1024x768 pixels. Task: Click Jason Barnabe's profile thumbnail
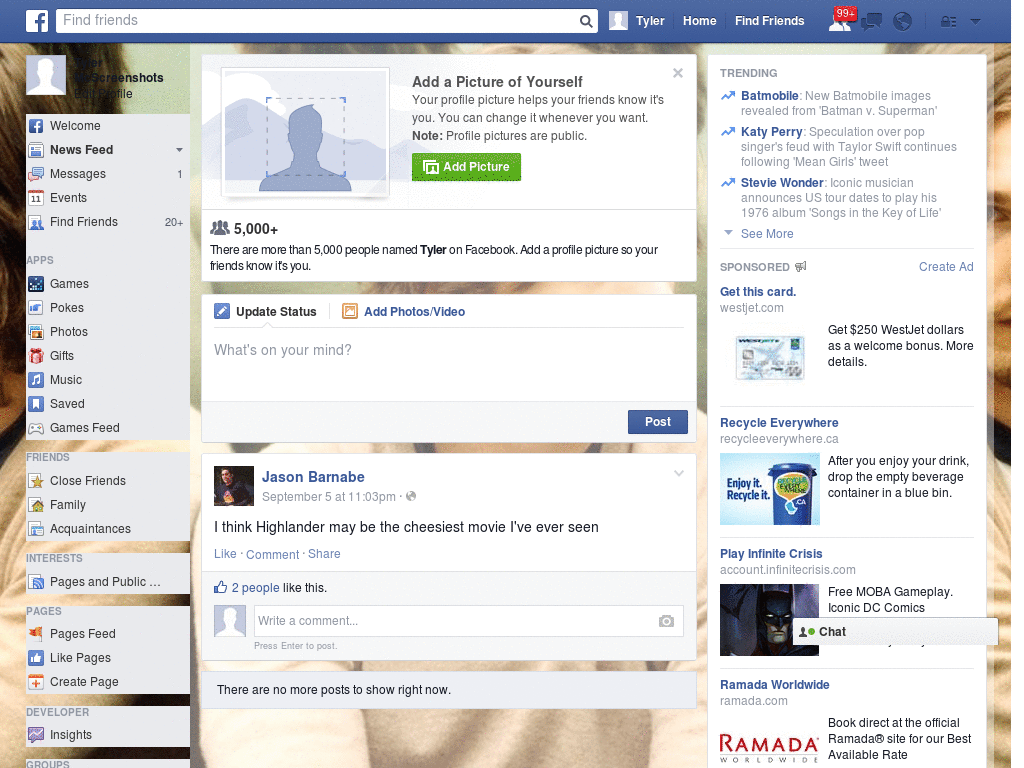coord(234,486)
